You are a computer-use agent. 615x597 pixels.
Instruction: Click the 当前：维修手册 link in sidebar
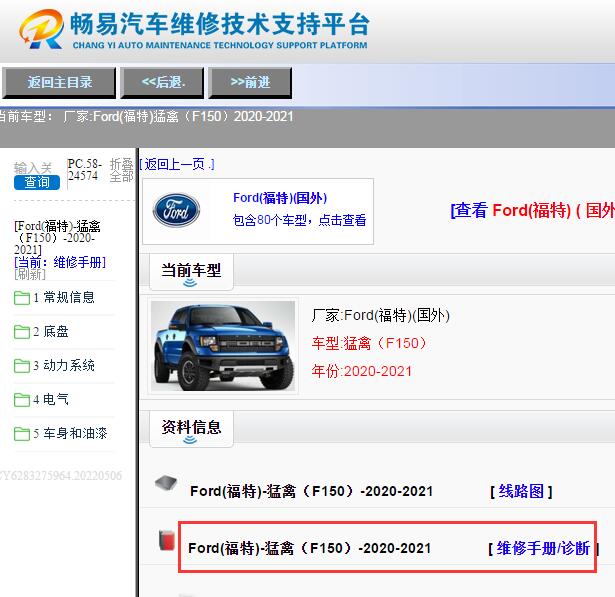60,262
